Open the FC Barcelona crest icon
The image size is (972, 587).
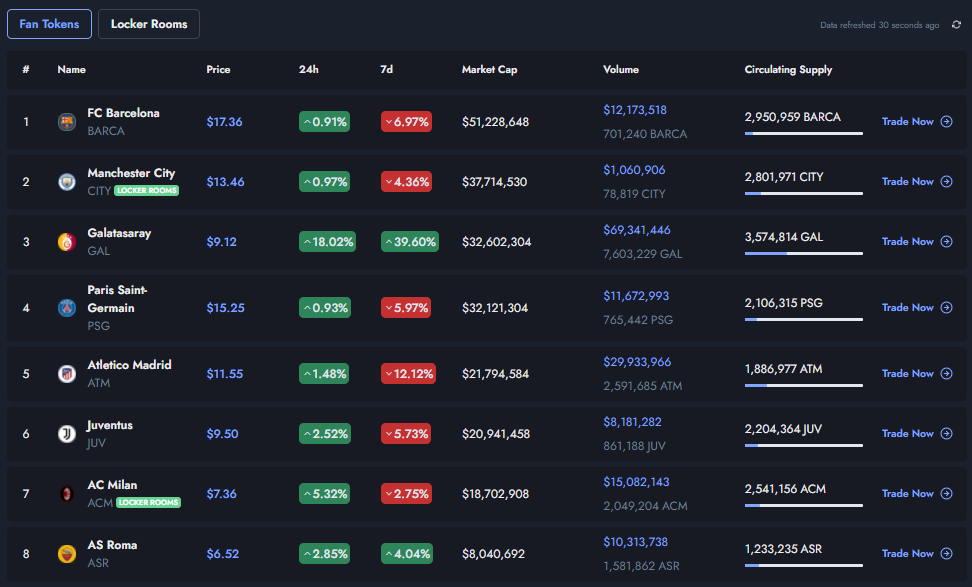[67, 122]
